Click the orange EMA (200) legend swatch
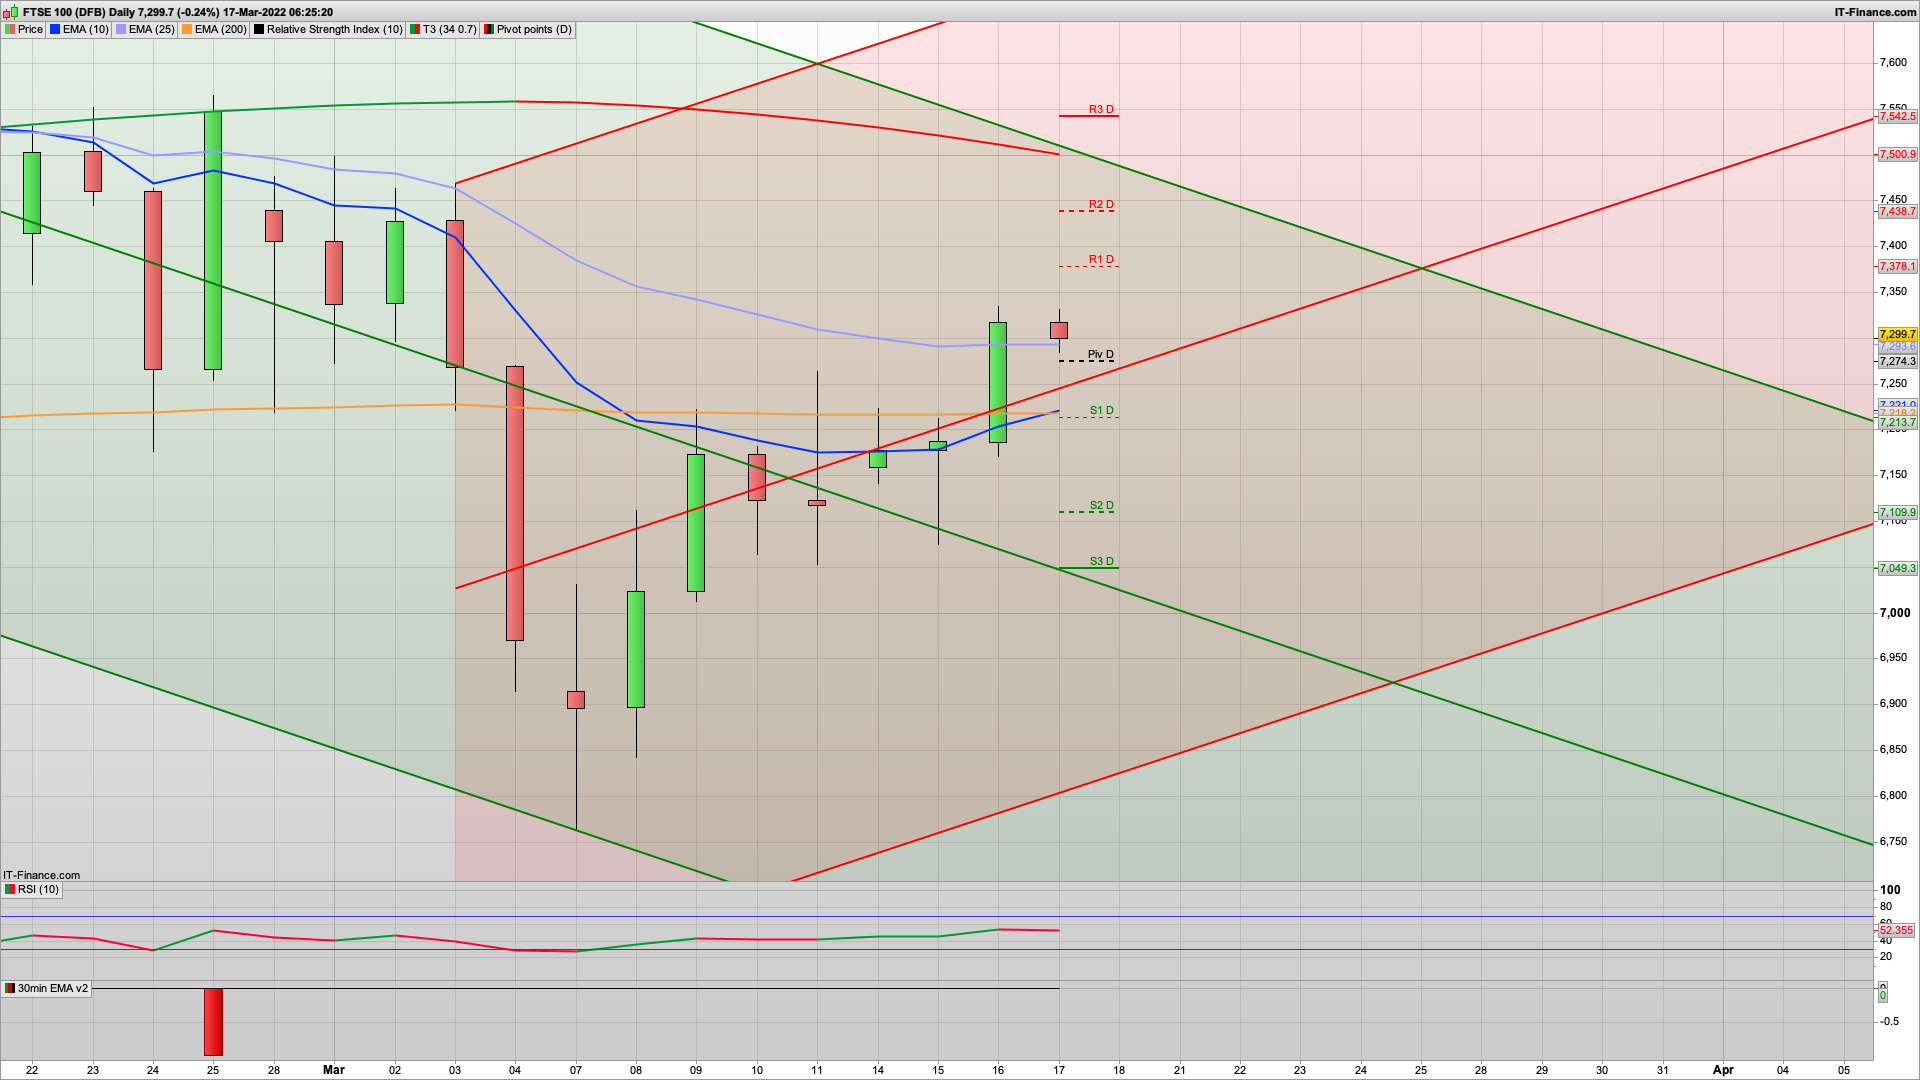 click(187, 30)
